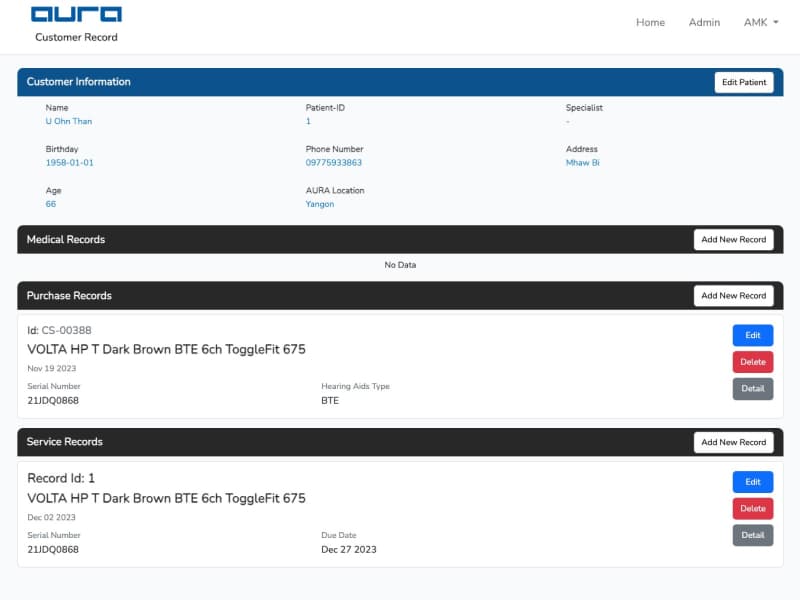Delete purchase record CS-00388
The height and width of the screenshot is (600, 800).
pos(752,362)
